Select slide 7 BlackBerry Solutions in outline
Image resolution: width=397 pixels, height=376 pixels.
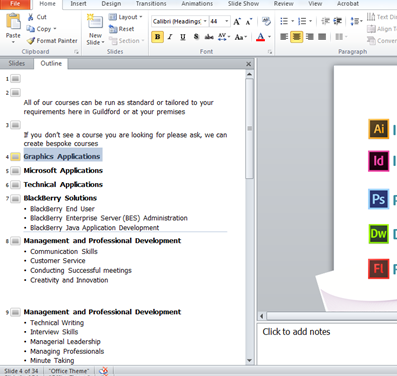(60, 198)
